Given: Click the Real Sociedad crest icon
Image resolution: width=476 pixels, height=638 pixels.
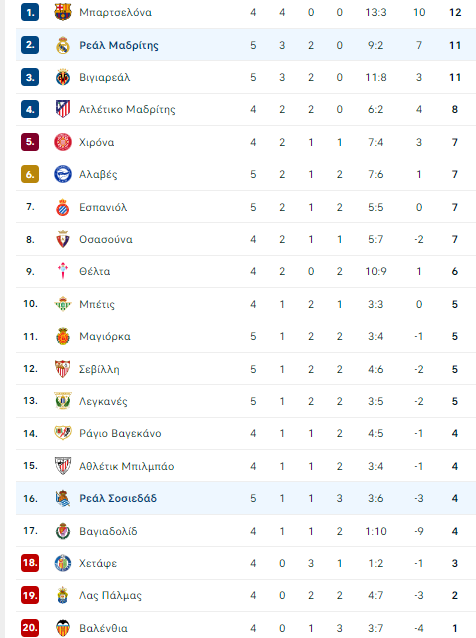Looking at the screenshot, I should [x=63, y=498].
